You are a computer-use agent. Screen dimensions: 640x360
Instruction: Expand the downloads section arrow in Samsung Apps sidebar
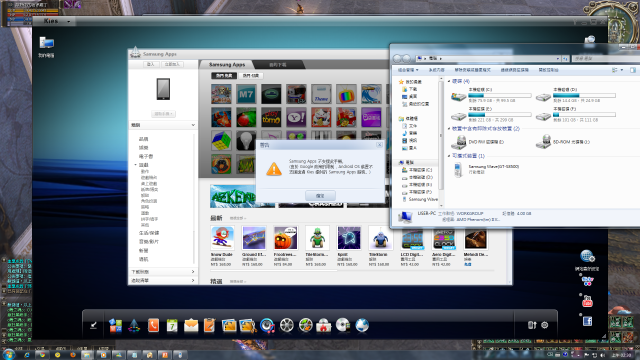193,272
